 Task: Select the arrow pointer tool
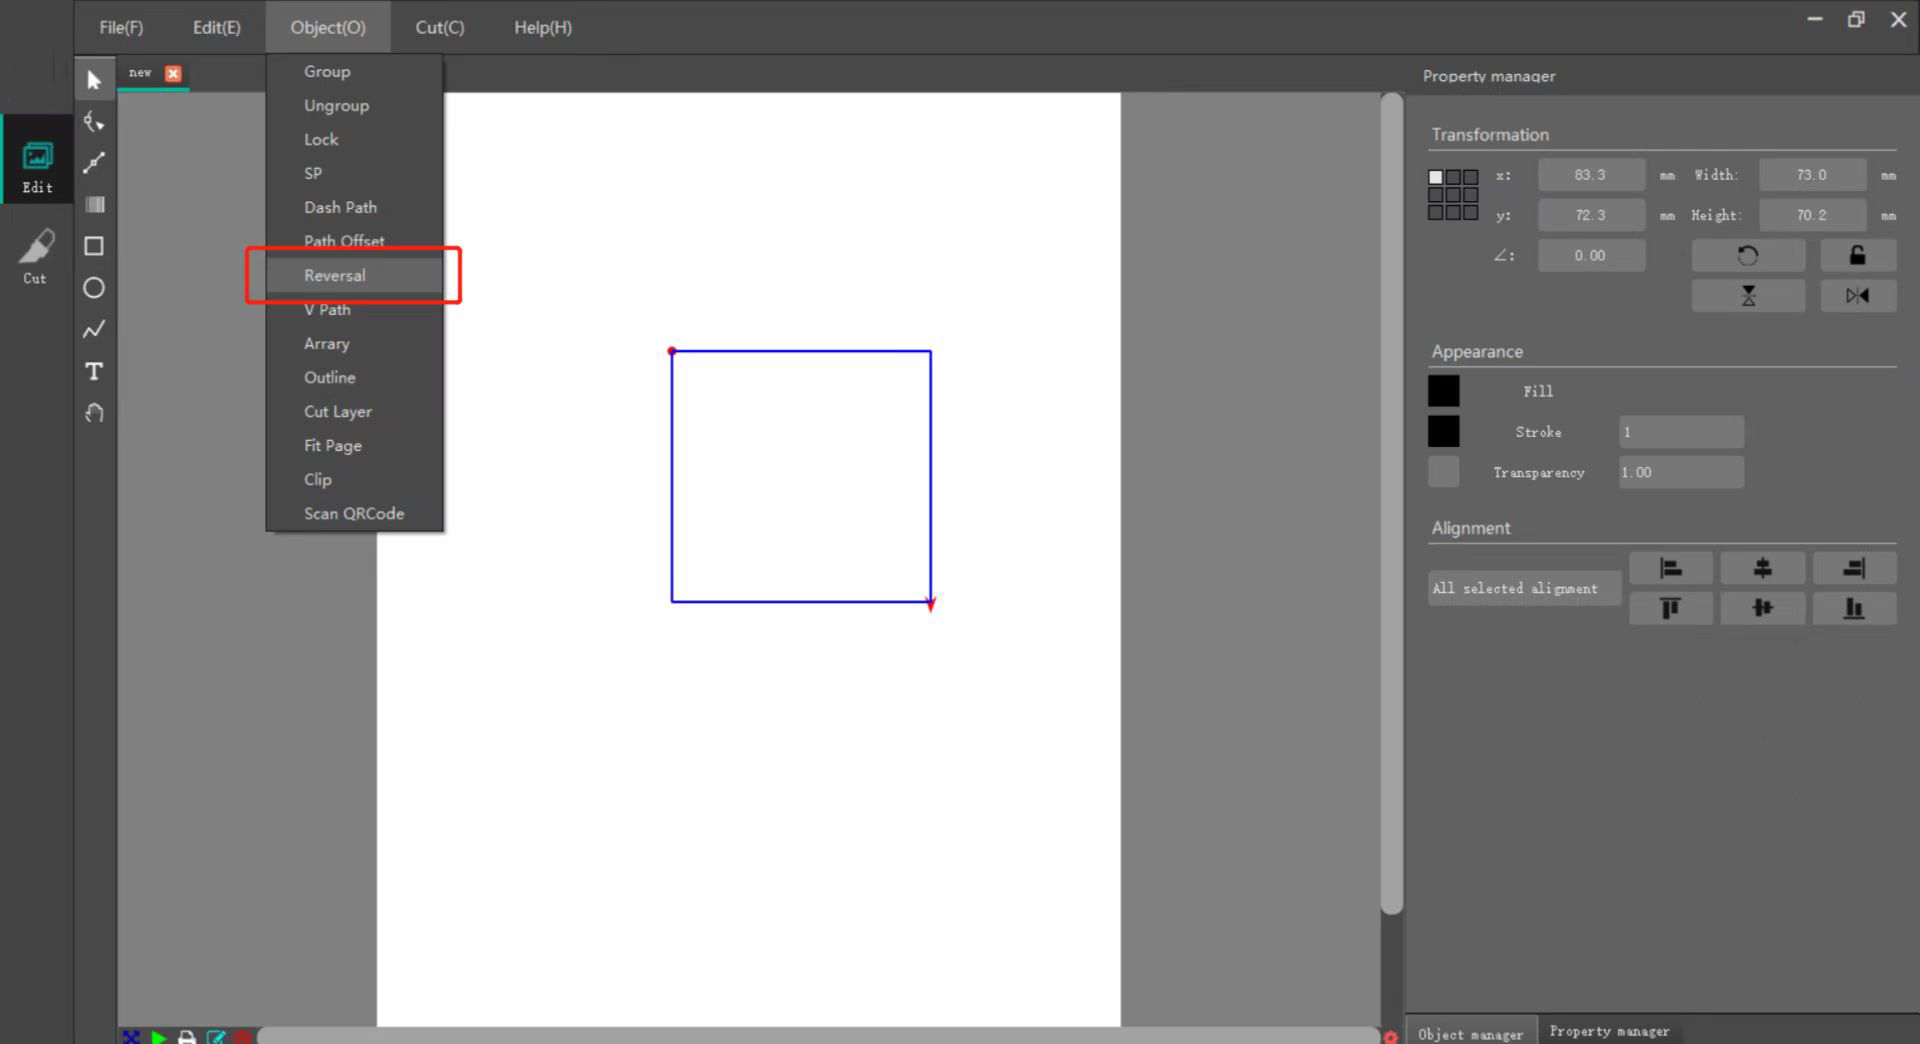click(94, 80)
